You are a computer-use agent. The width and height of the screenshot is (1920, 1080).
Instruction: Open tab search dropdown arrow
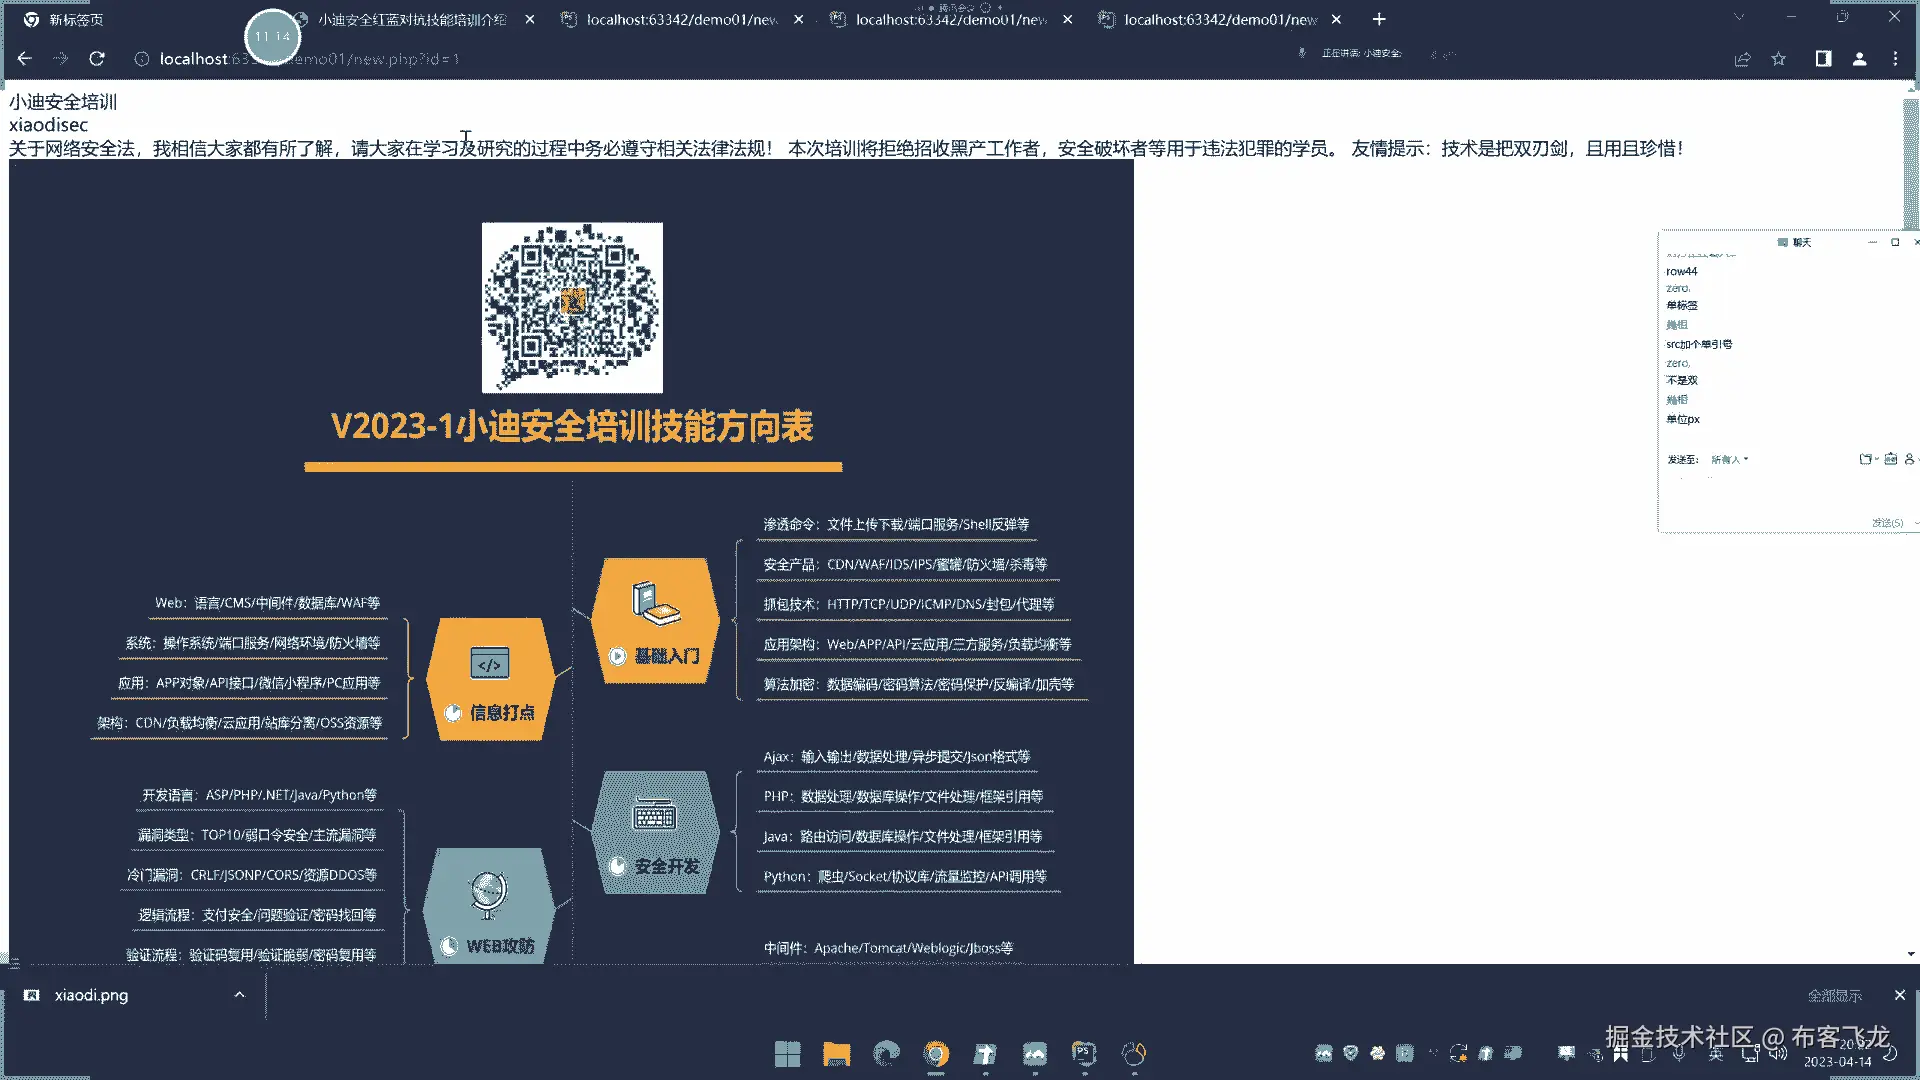point(1739,17)
